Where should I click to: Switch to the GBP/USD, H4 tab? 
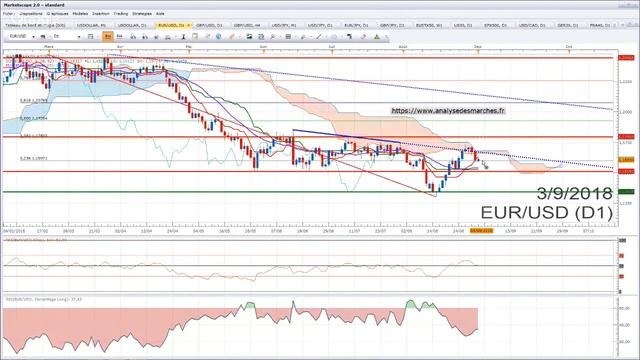pos(247,25)
